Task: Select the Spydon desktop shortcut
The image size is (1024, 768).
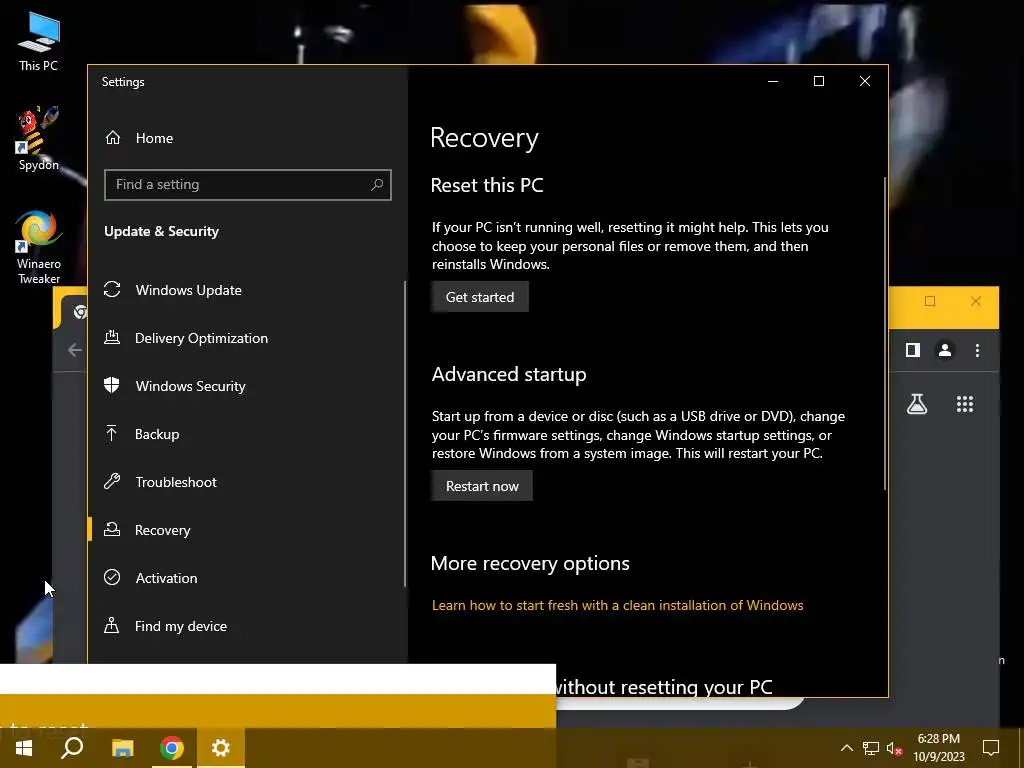Action: pyautogui.click(x=39, y=139)
